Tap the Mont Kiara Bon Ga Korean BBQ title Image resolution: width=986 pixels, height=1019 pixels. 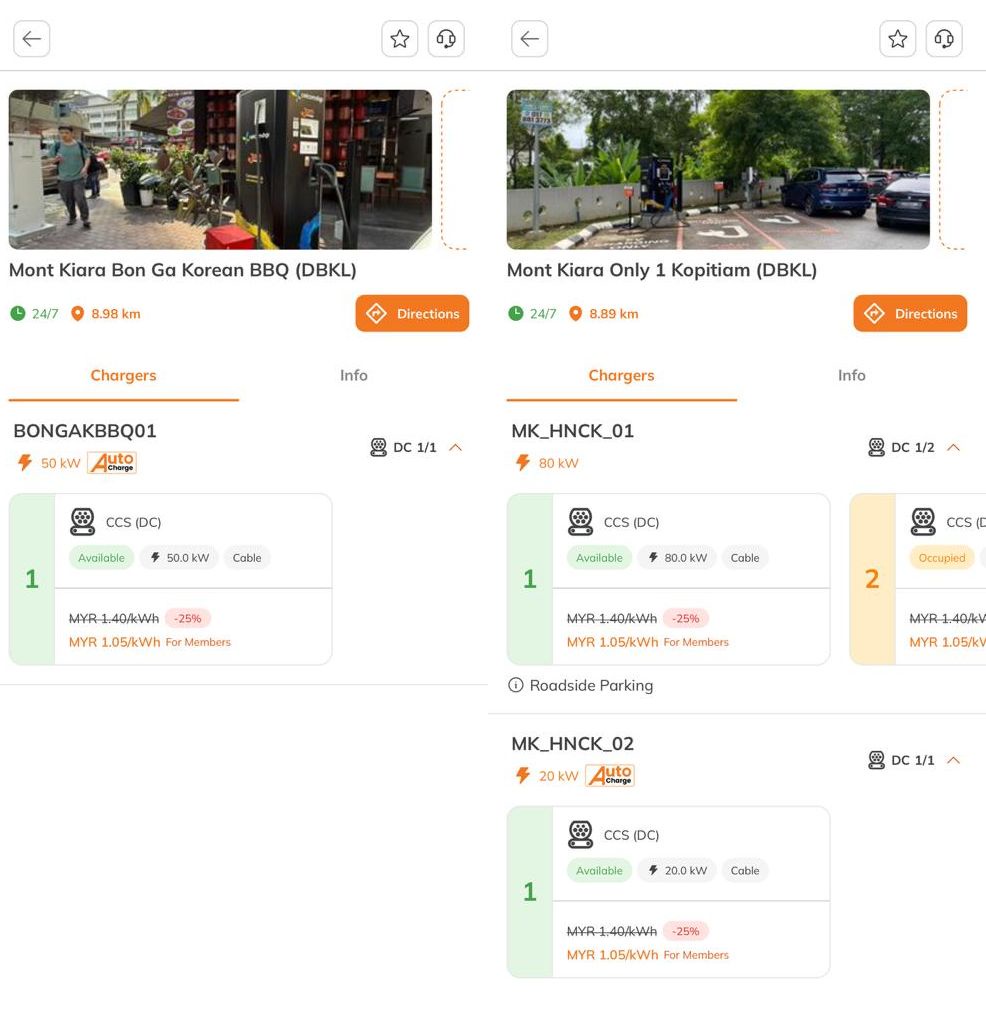click(x=183, y=270)
